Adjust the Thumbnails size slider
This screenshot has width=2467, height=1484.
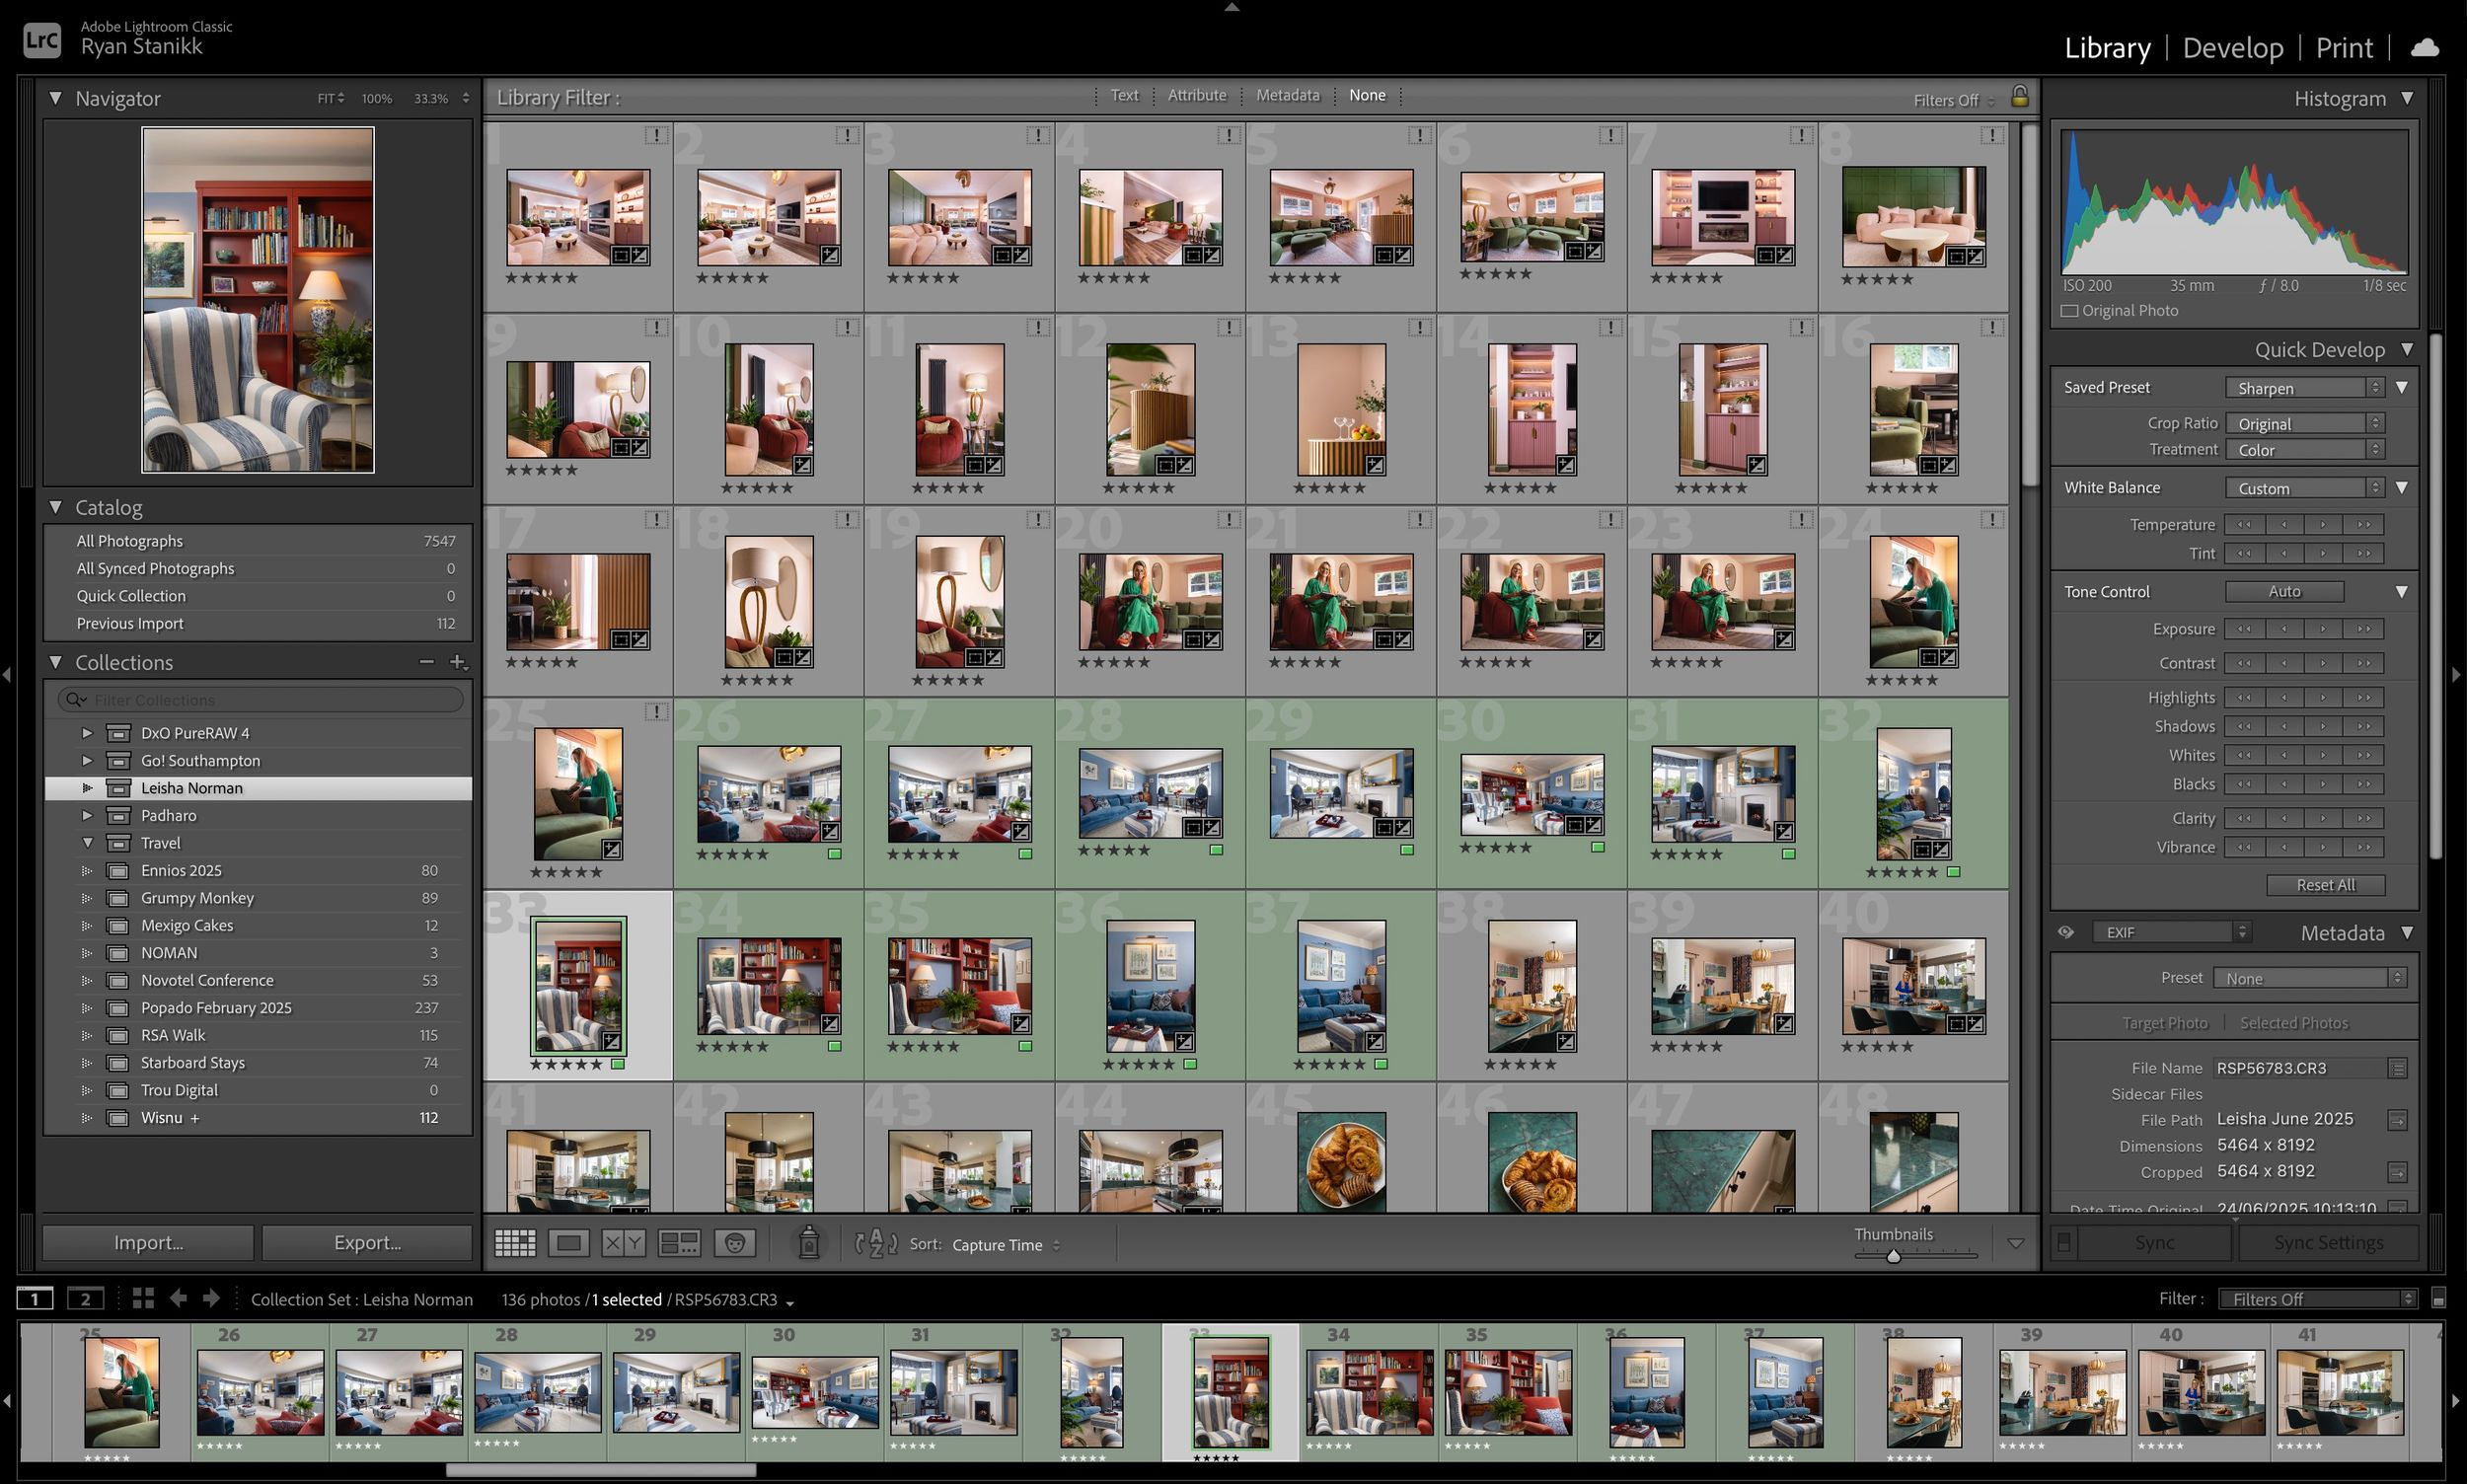tap(1893, 1256)
